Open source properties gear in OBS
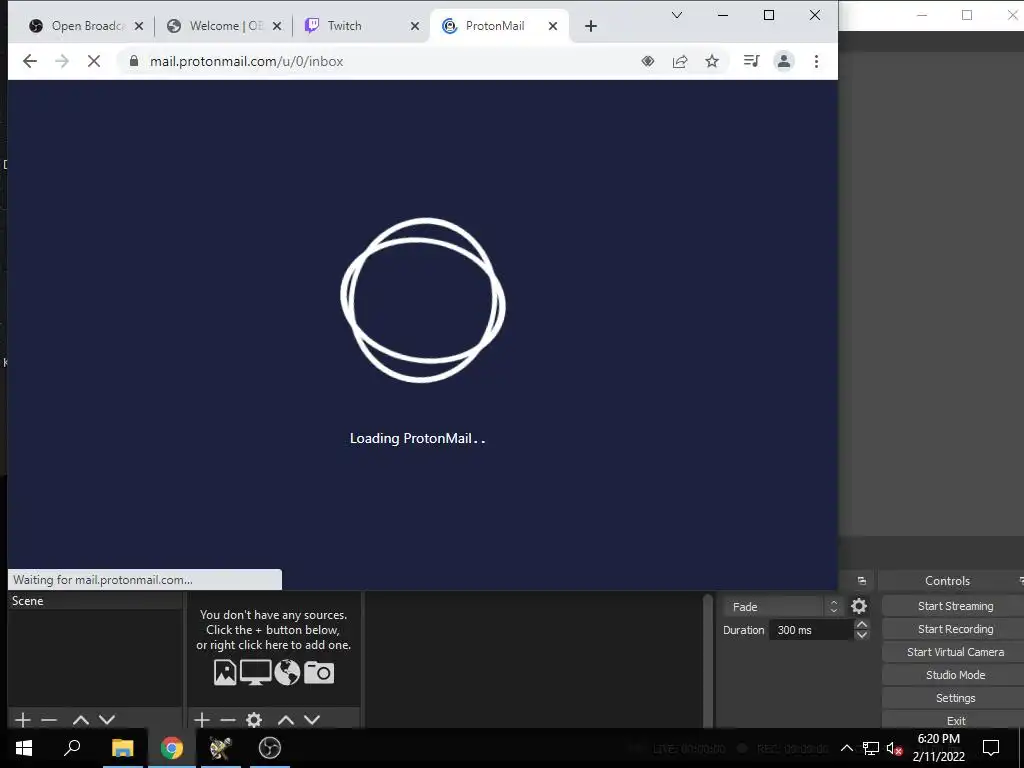The width and height of the screenshot is (1024, 768). click(254, 720)
